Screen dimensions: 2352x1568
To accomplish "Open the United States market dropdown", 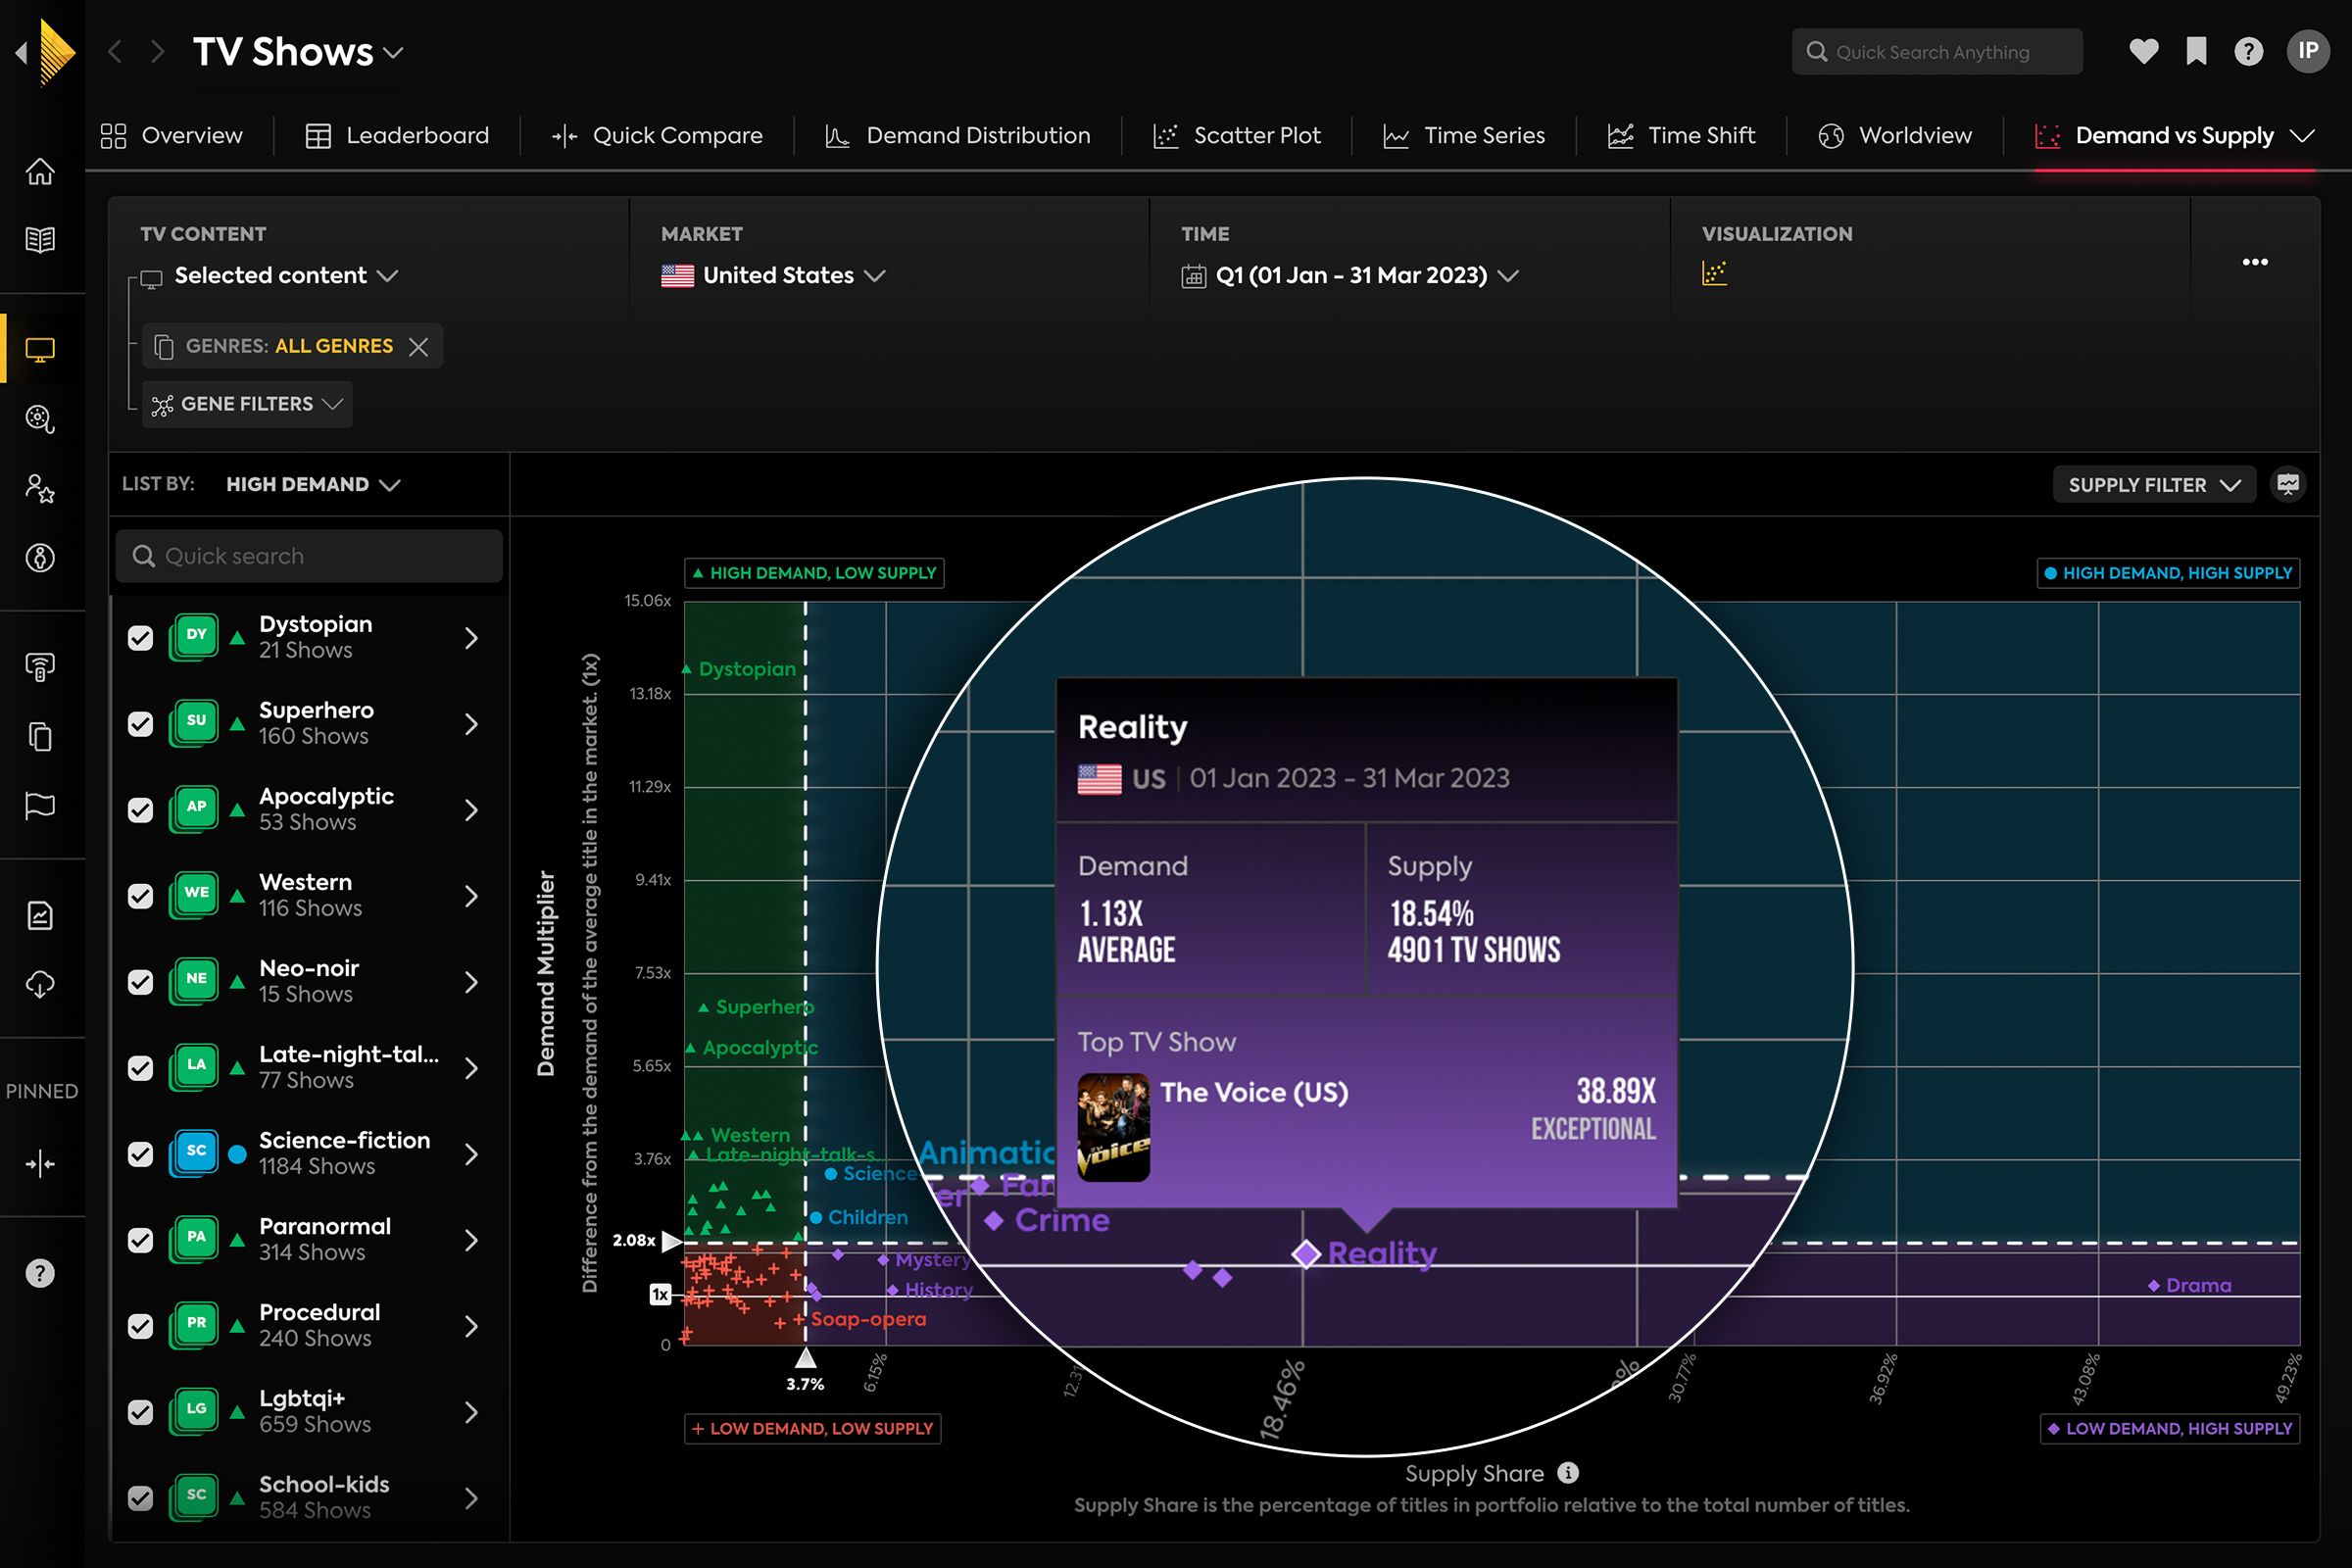I will (x=774, y=275).
